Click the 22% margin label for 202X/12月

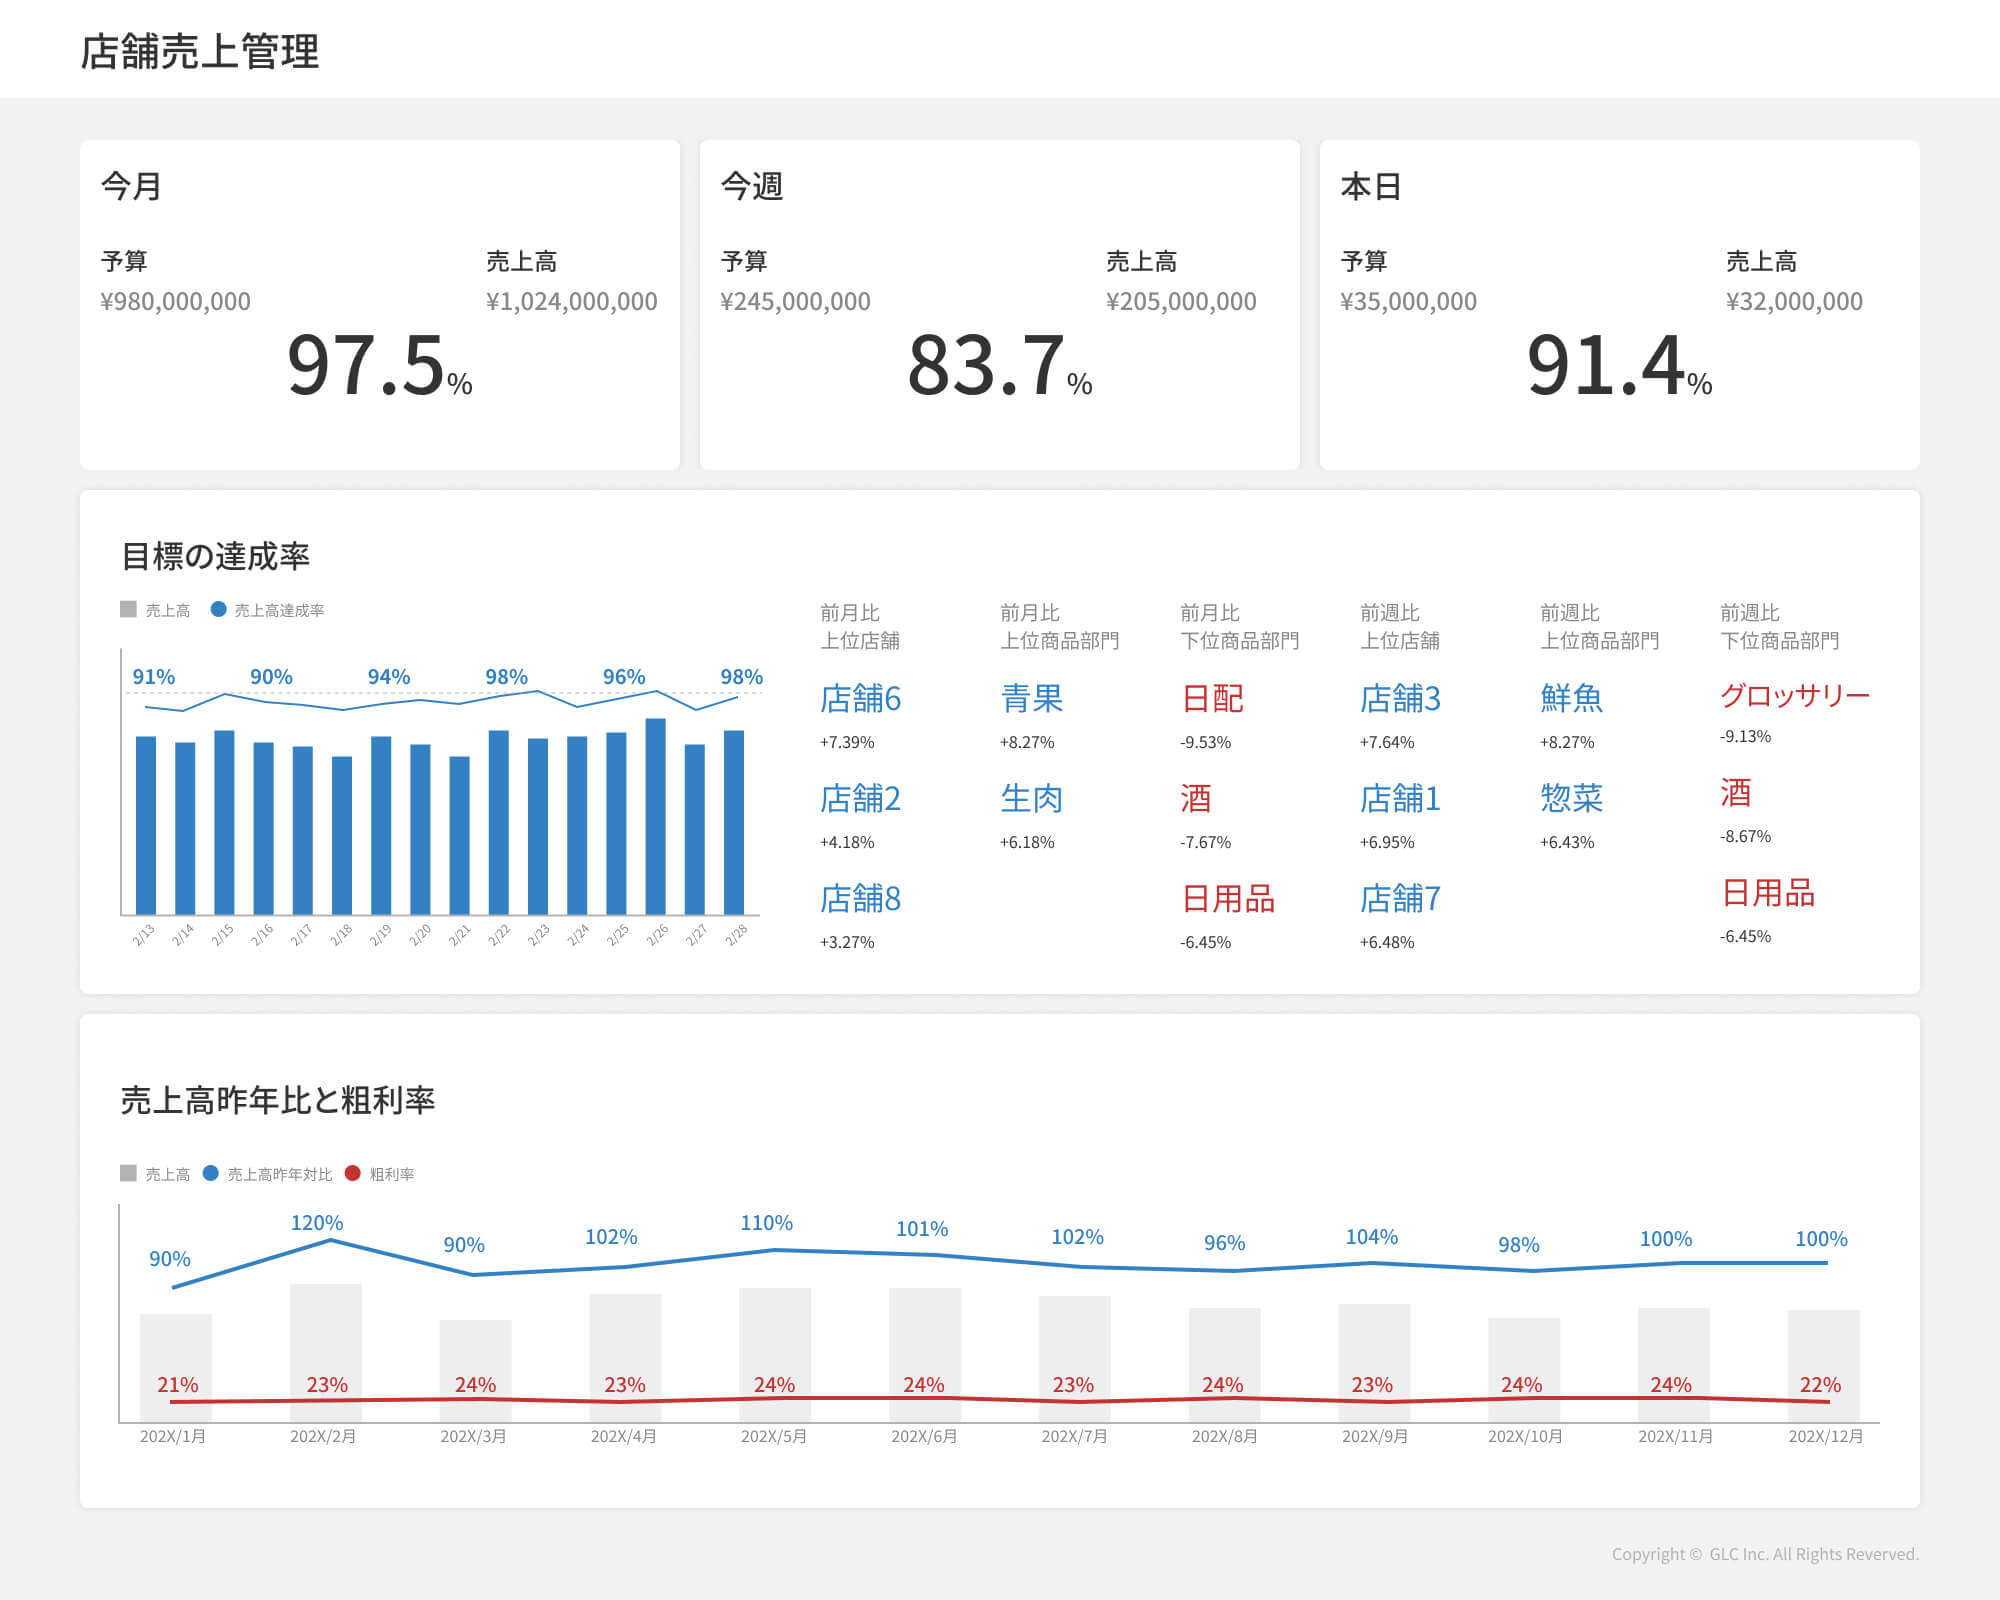[1820, 1385]
